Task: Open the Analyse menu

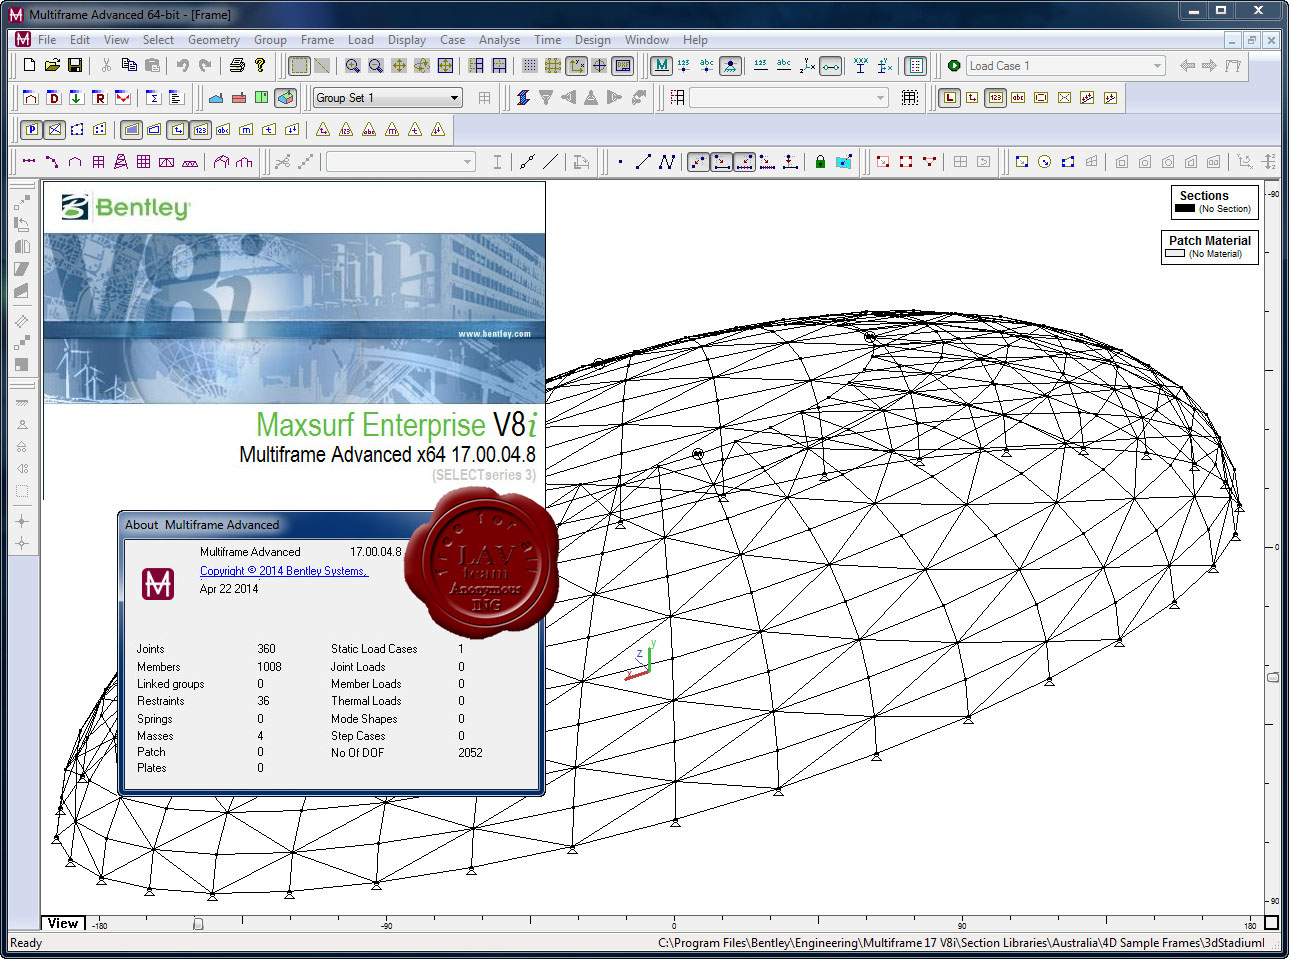Action: (499, 40)
